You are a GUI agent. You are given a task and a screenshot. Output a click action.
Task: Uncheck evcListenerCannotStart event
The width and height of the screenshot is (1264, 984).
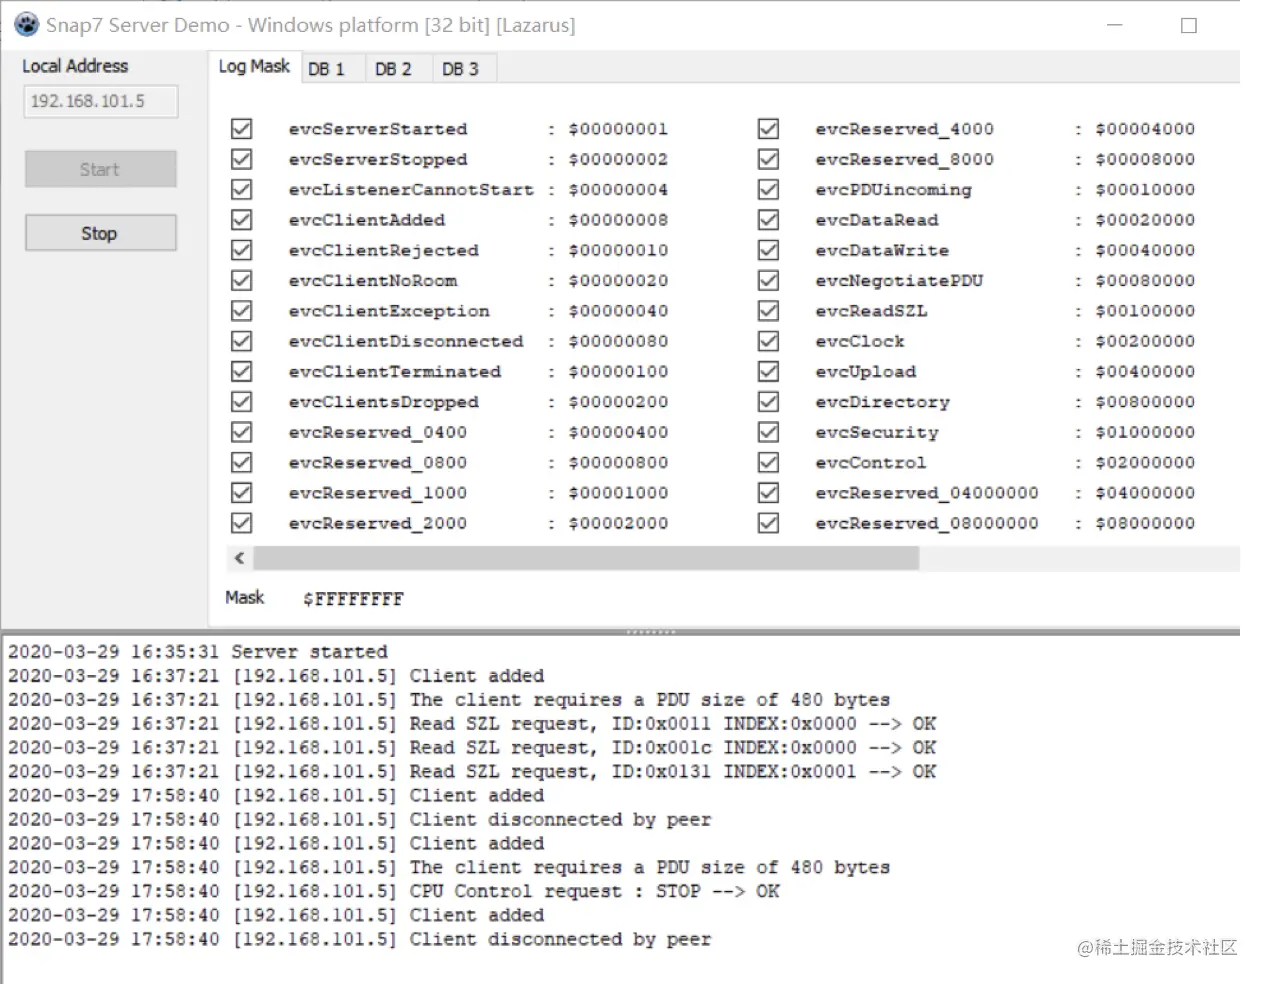pos(241,189)
